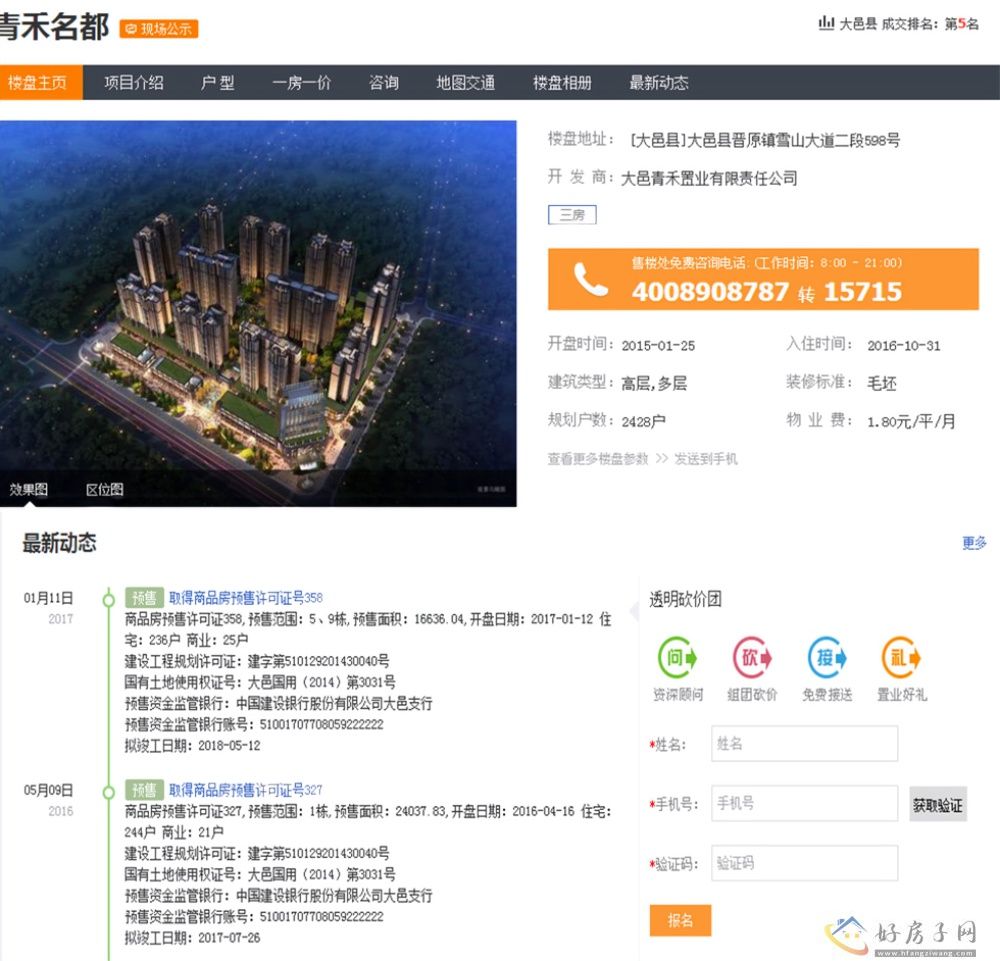Viewport: 1000px width, 961px height.
Task: Focus the 手机号 input field
Action: pos(804,803)
